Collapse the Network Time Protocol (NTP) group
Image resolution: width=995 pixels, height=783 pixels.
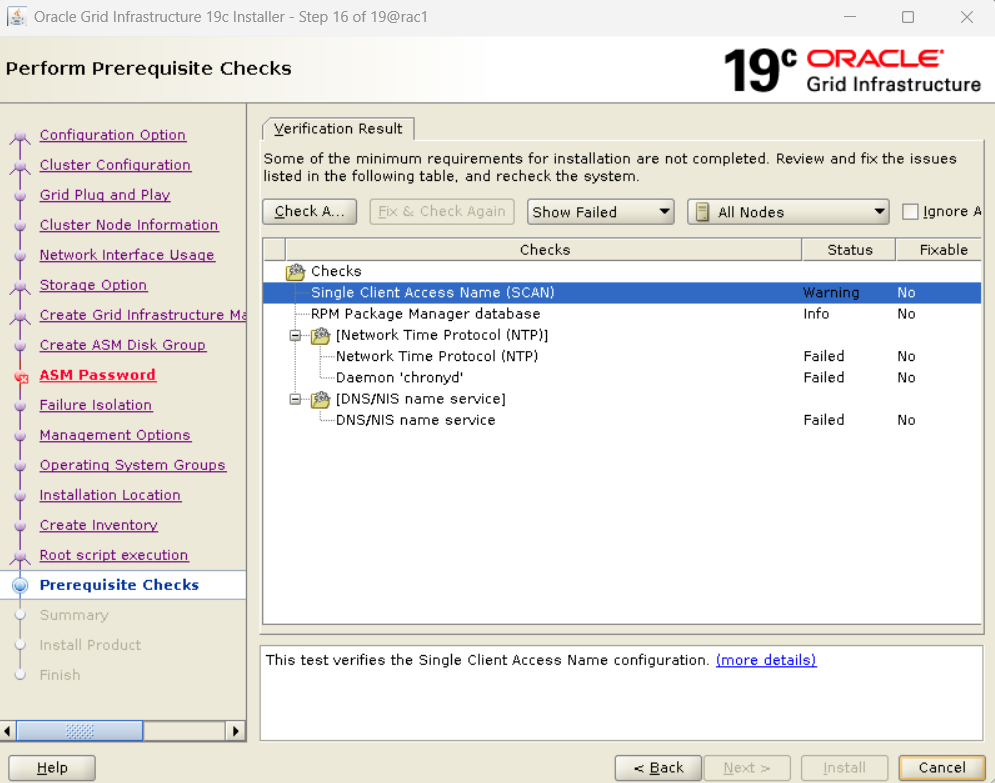(295, 335)
